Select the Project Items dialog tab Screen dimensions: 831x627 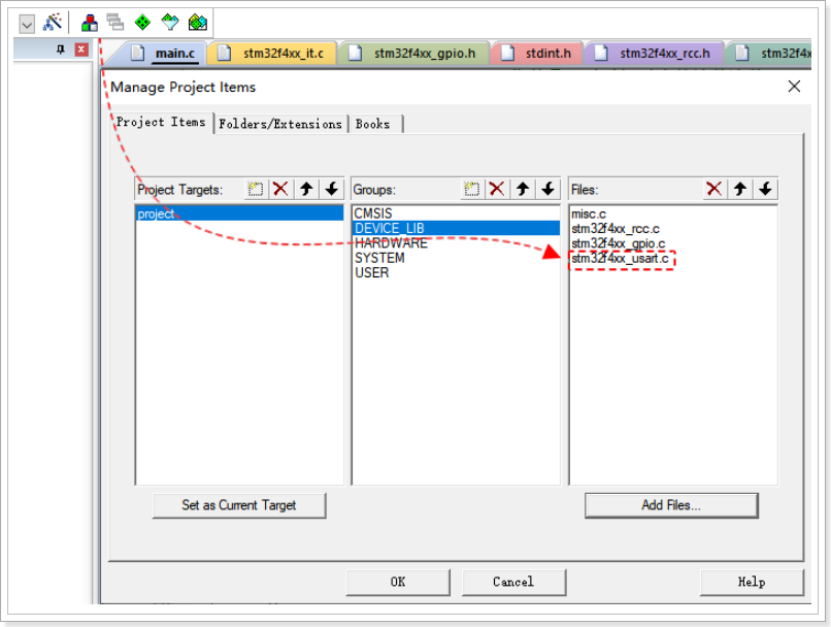click(161, 122)
